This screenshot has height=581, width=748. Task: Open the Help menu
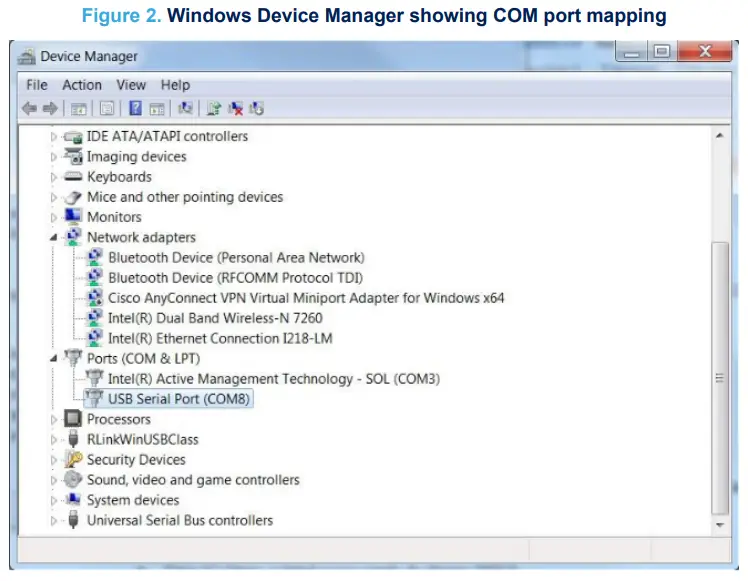click(175, 85)
